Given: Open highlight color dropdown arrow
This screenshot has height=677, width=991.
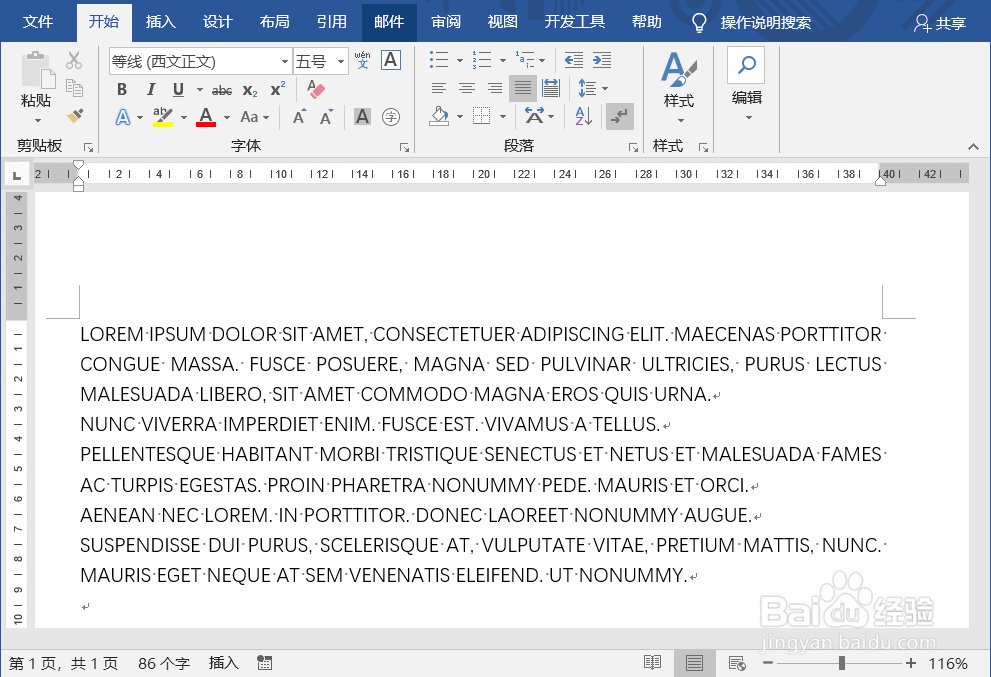Looking at the screenshot, I should click(x=184, y=117).
